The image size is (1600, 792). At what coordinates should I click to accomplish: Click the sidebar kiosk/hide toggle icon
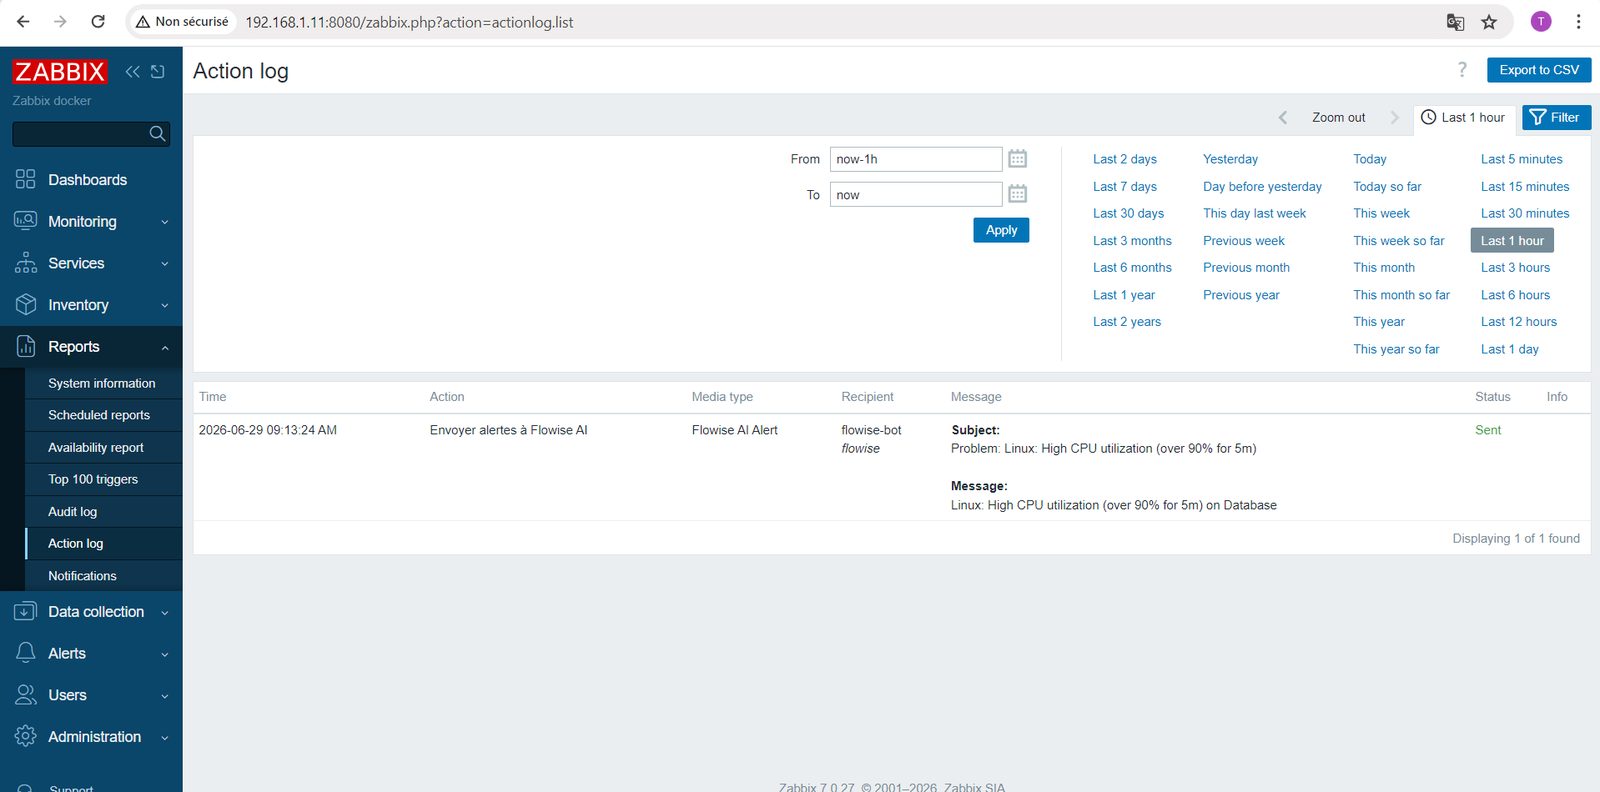pos(158,71)
